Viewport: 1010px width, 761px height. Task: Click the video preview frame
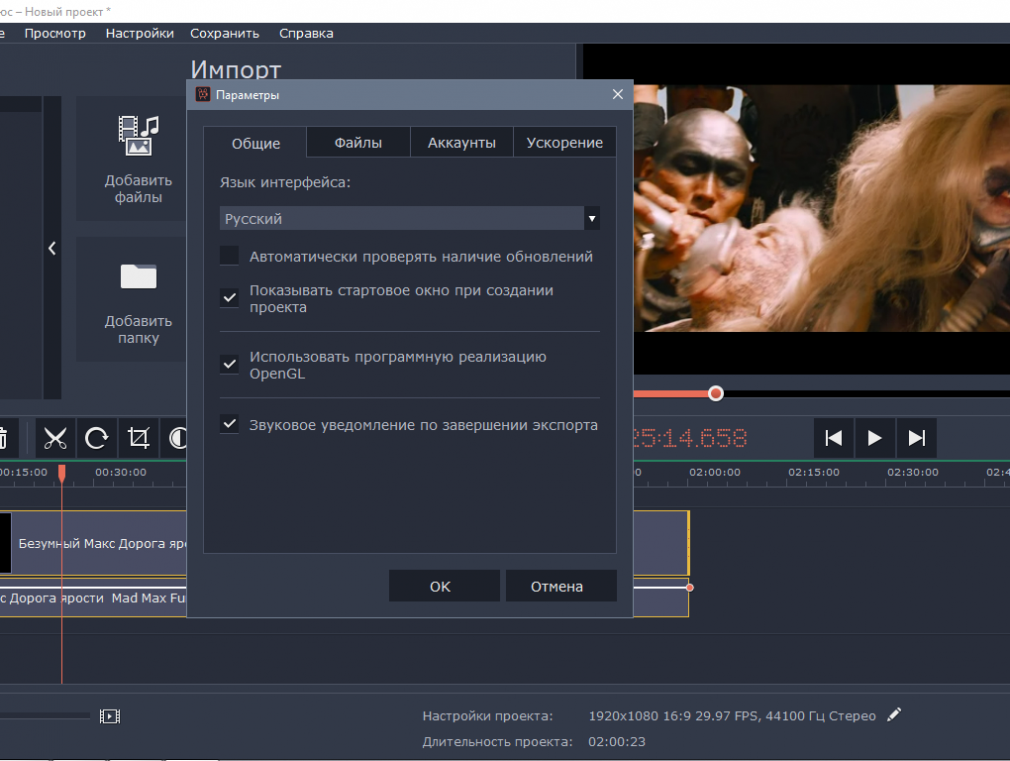coord(822,208)
